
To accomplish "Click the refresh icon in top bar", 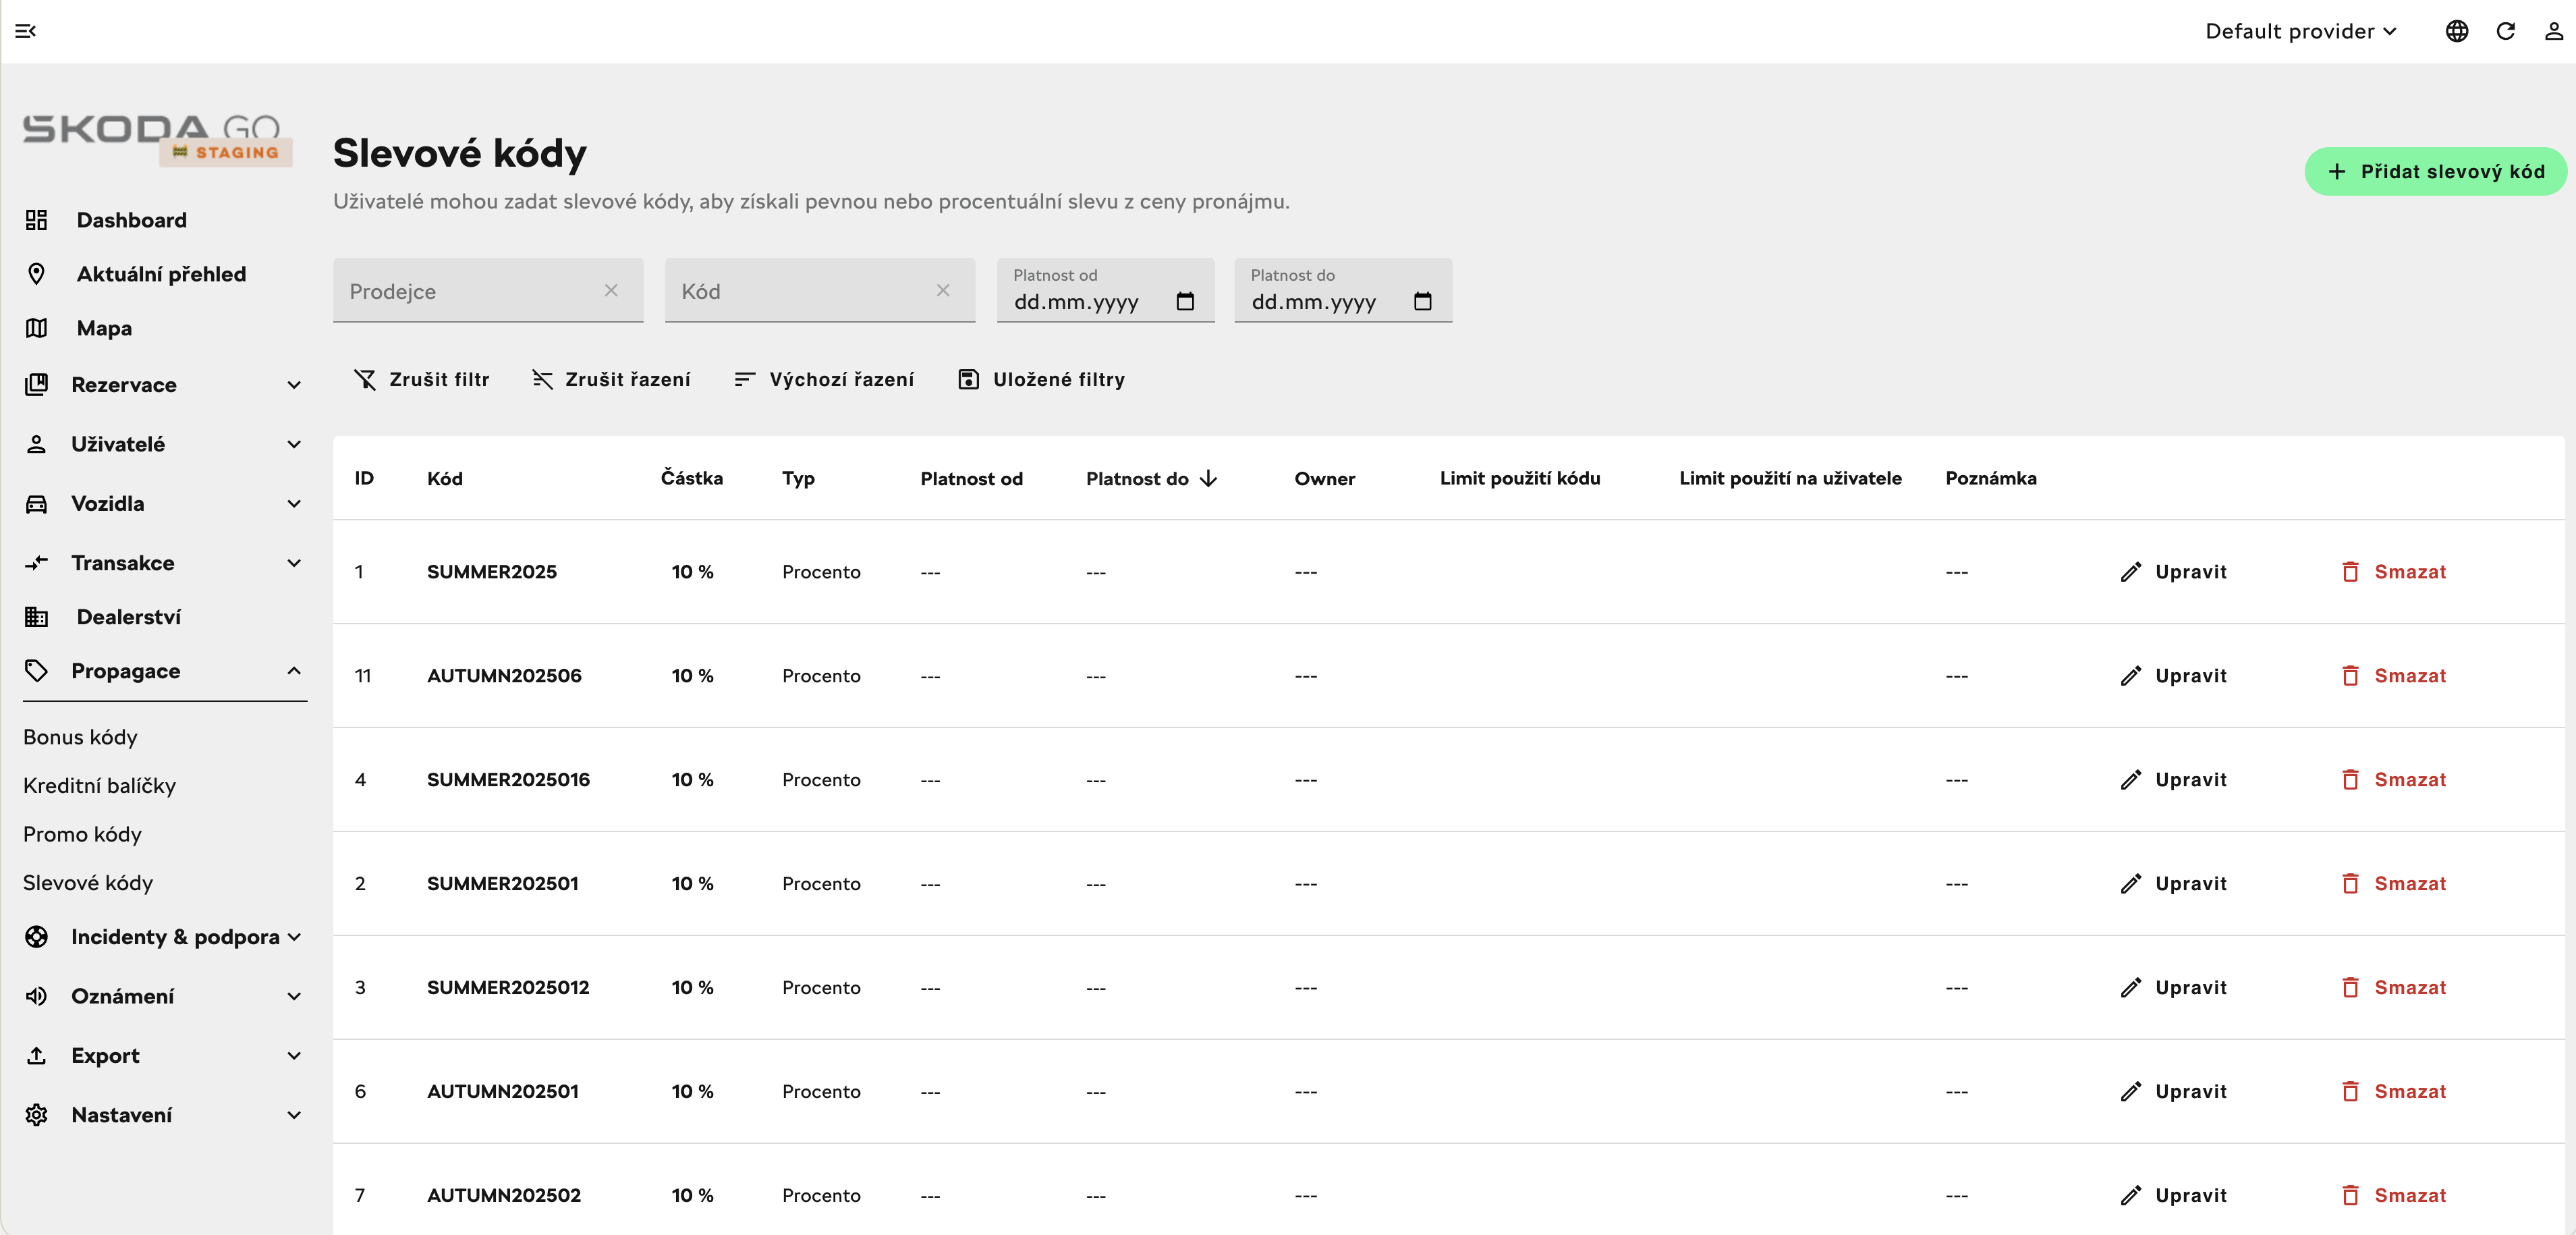I will (x=2506, y=31).
